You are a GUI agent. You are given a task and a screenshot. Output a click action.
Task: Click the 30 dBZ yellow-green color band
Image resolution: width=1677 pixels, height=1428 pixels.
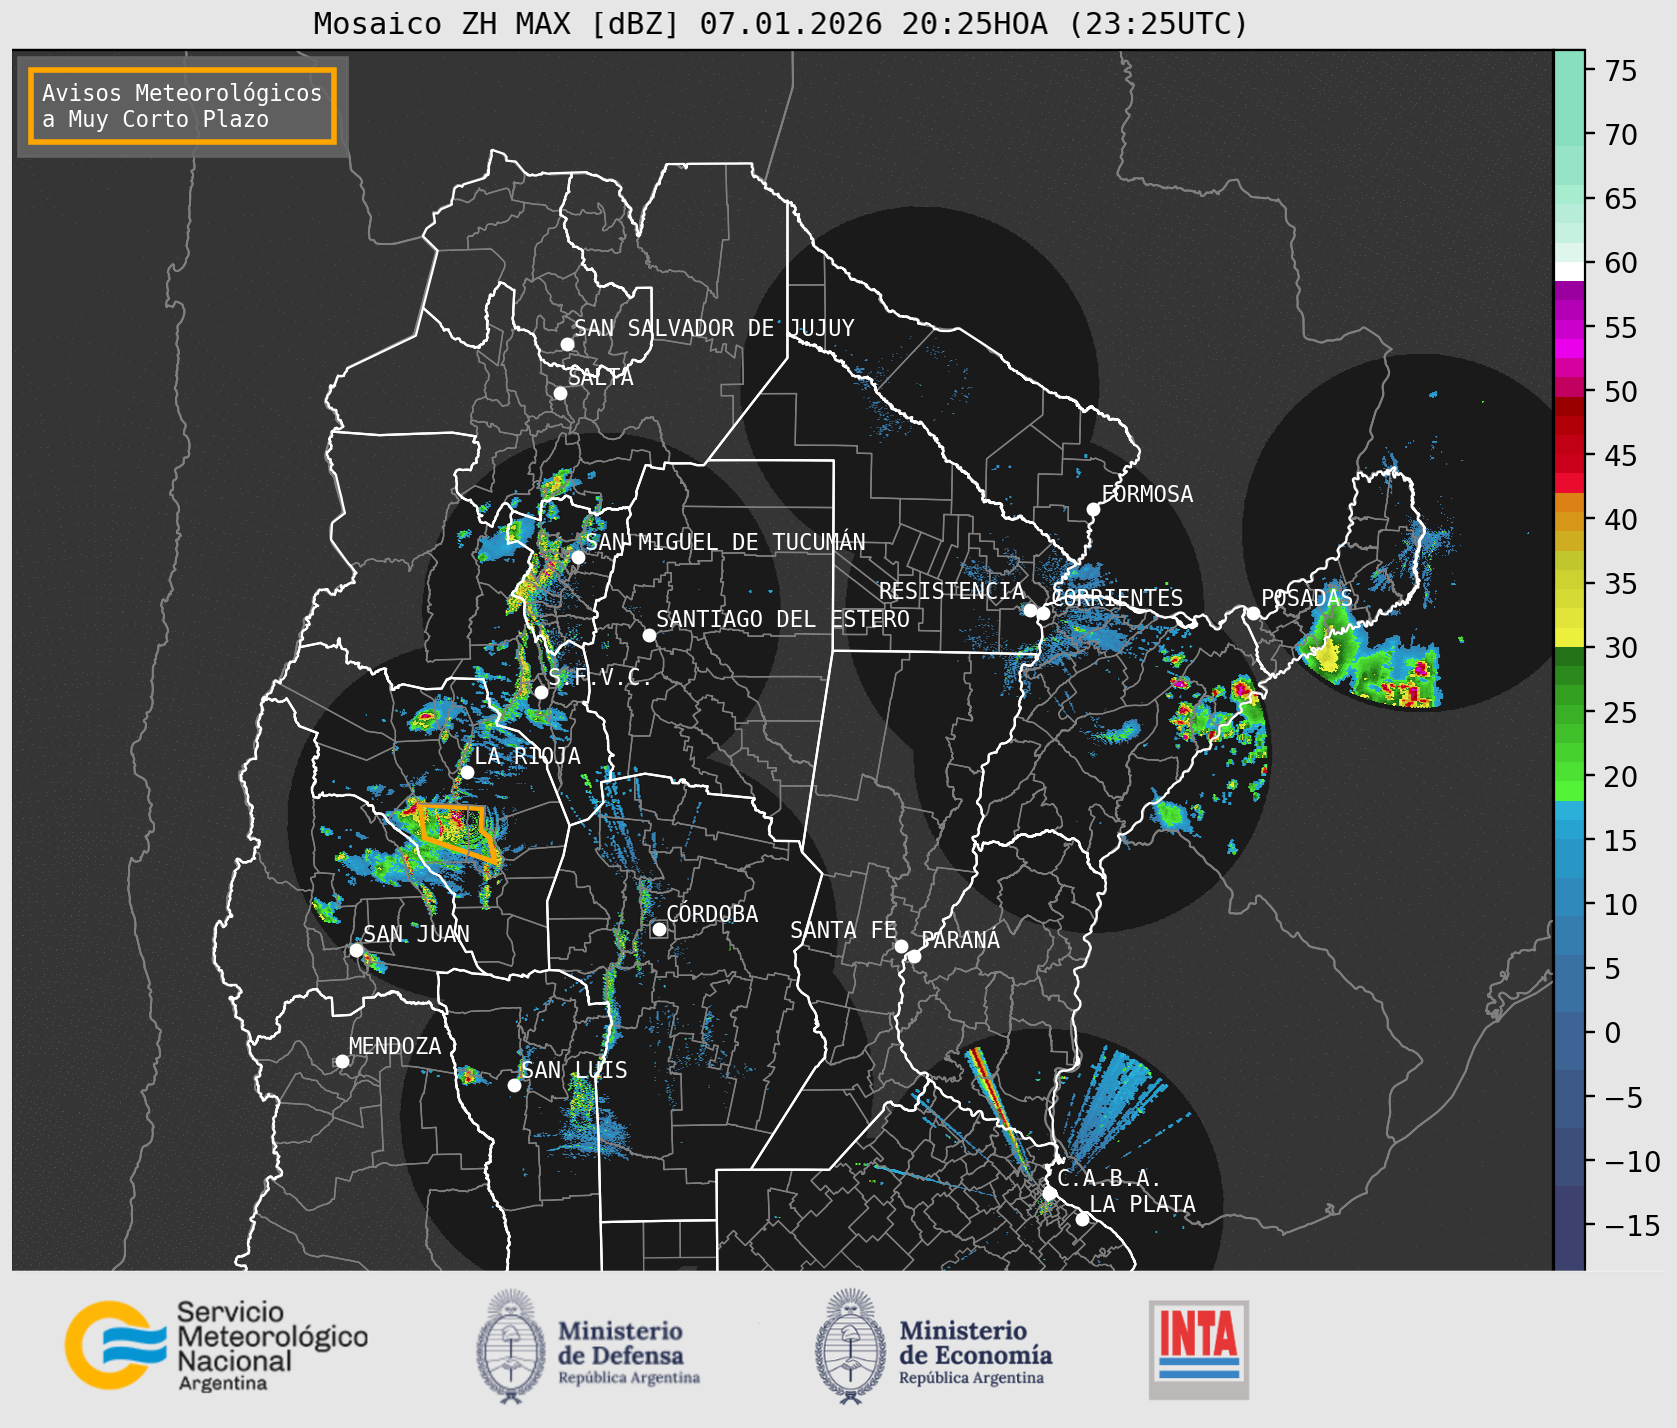[1569, 637]
